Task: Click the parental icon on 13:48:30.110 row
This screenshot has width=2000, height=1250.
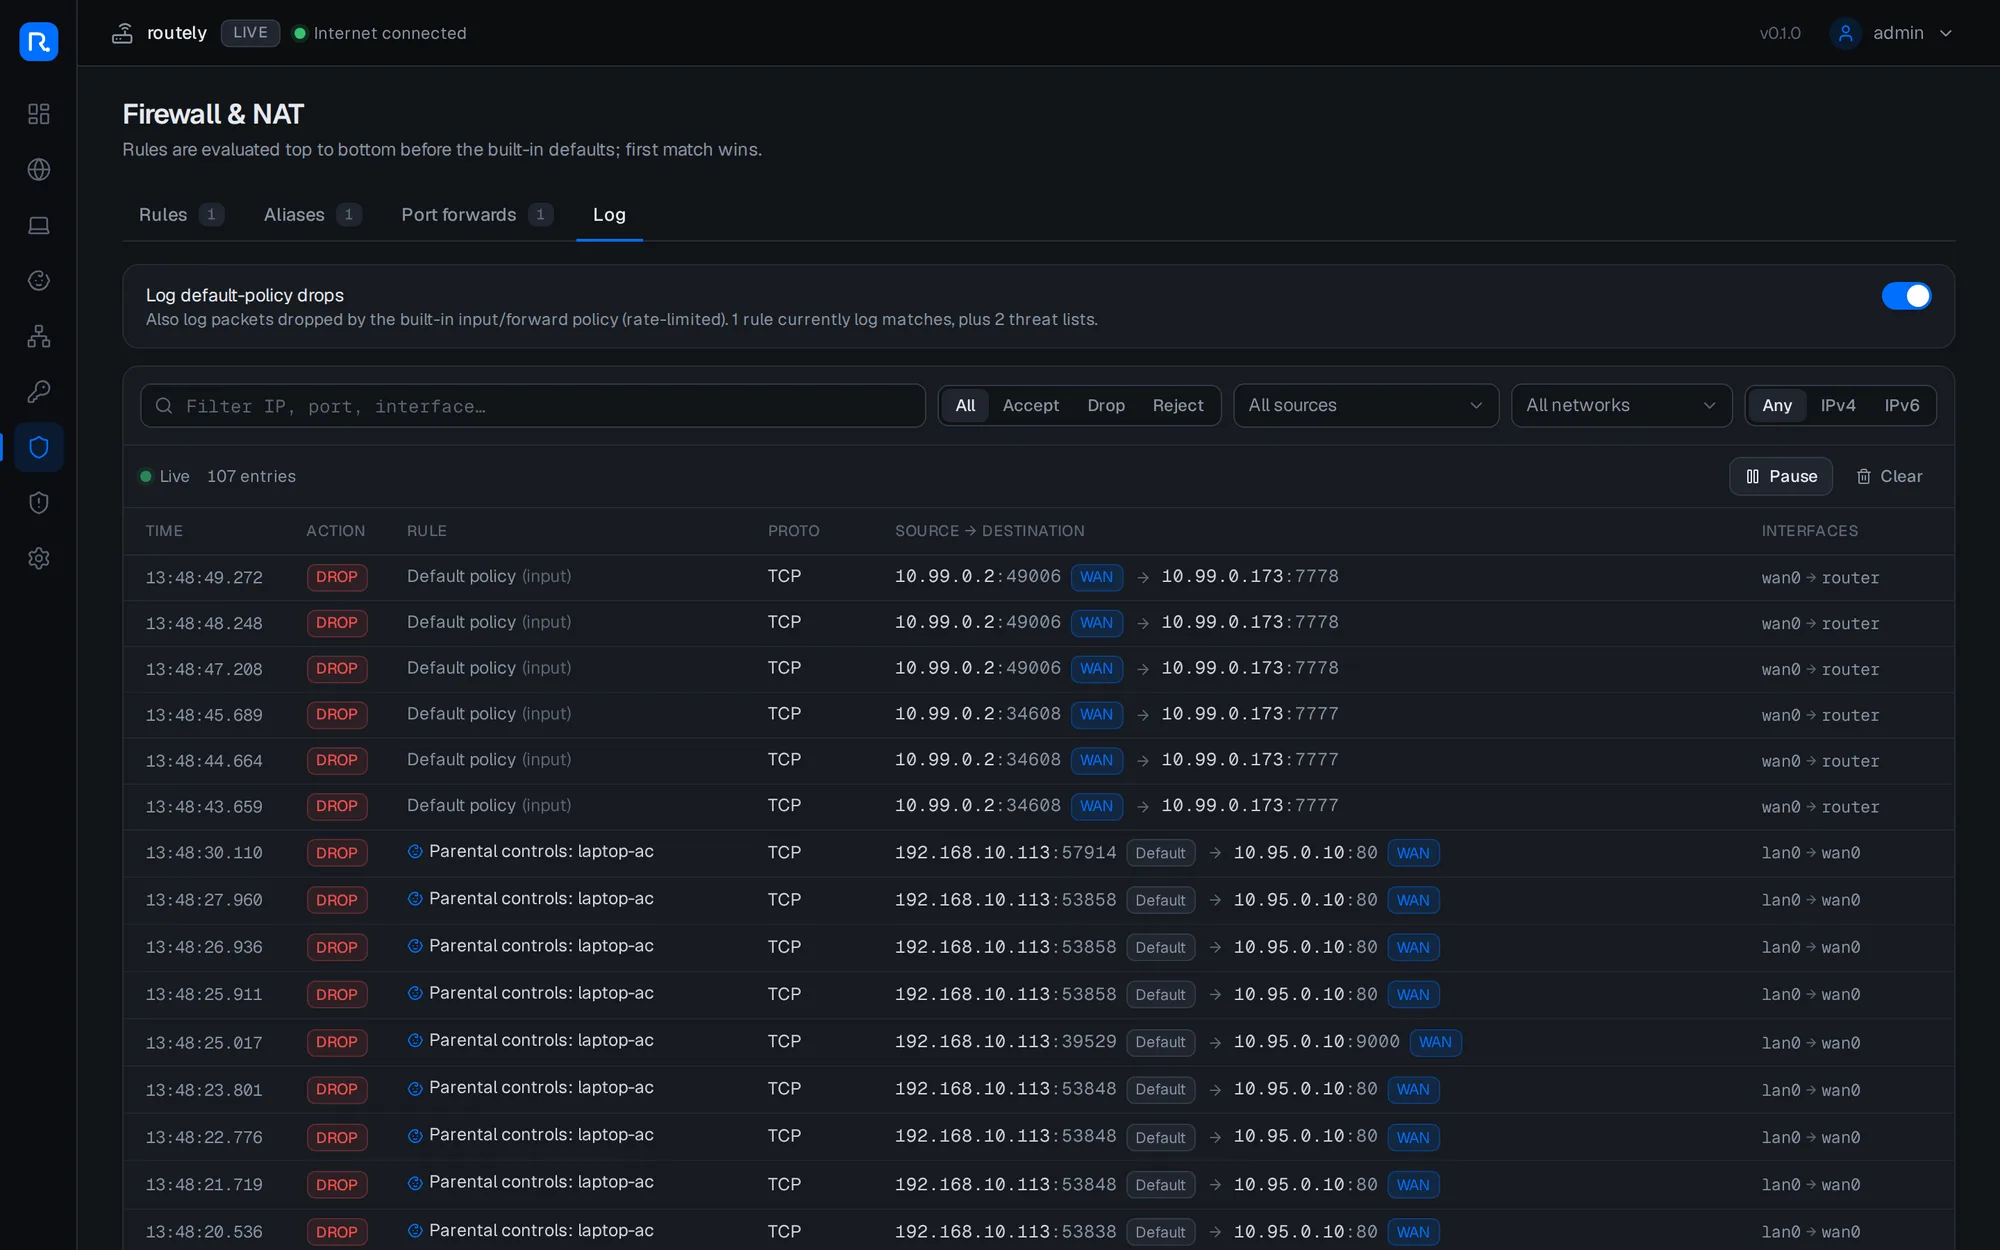Action: tap(415, 852)
